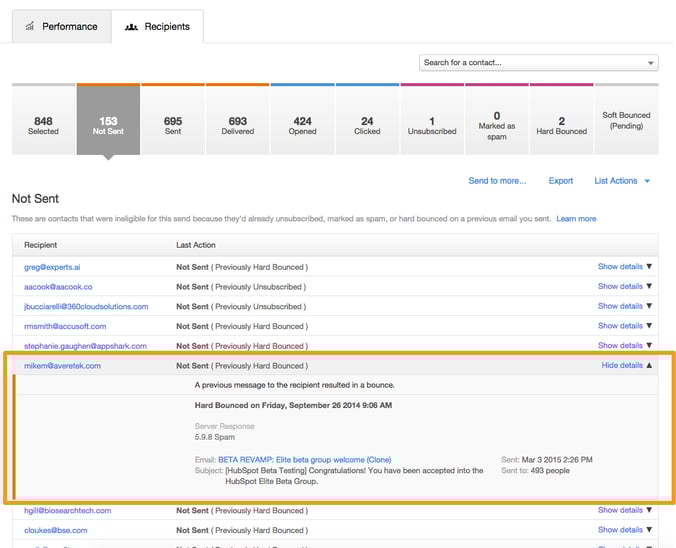Viewport: 676px width, 548px height.
Task: Switch to the Performance tab
Action: point(62,27)
